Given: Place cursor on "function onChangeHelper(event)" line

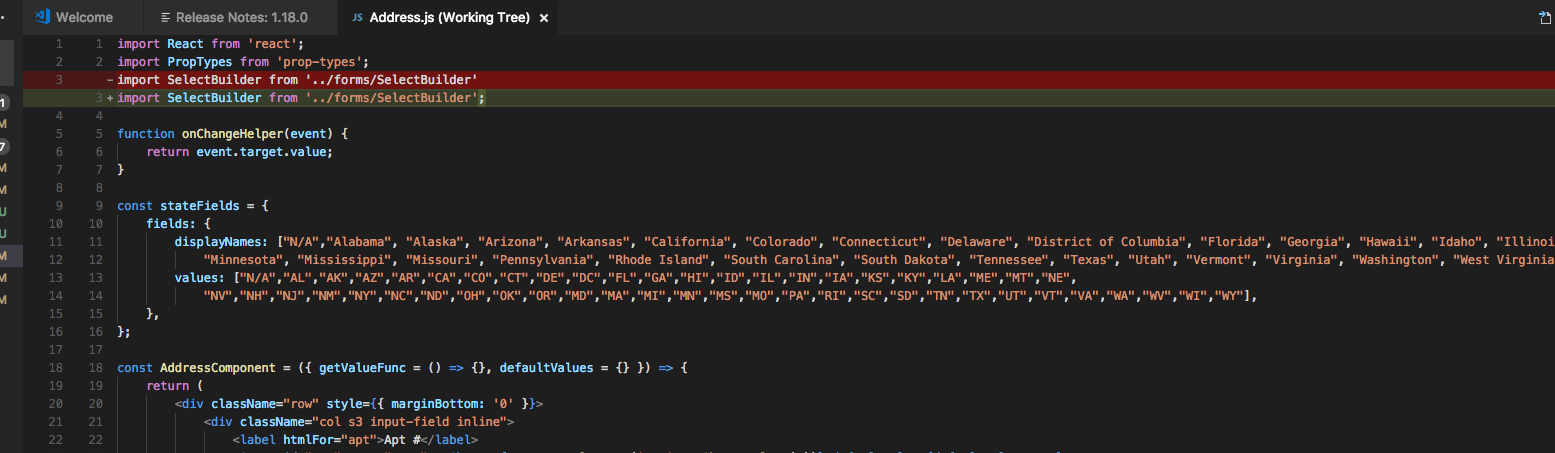Looking at the screenshot, I should (232, 133).
